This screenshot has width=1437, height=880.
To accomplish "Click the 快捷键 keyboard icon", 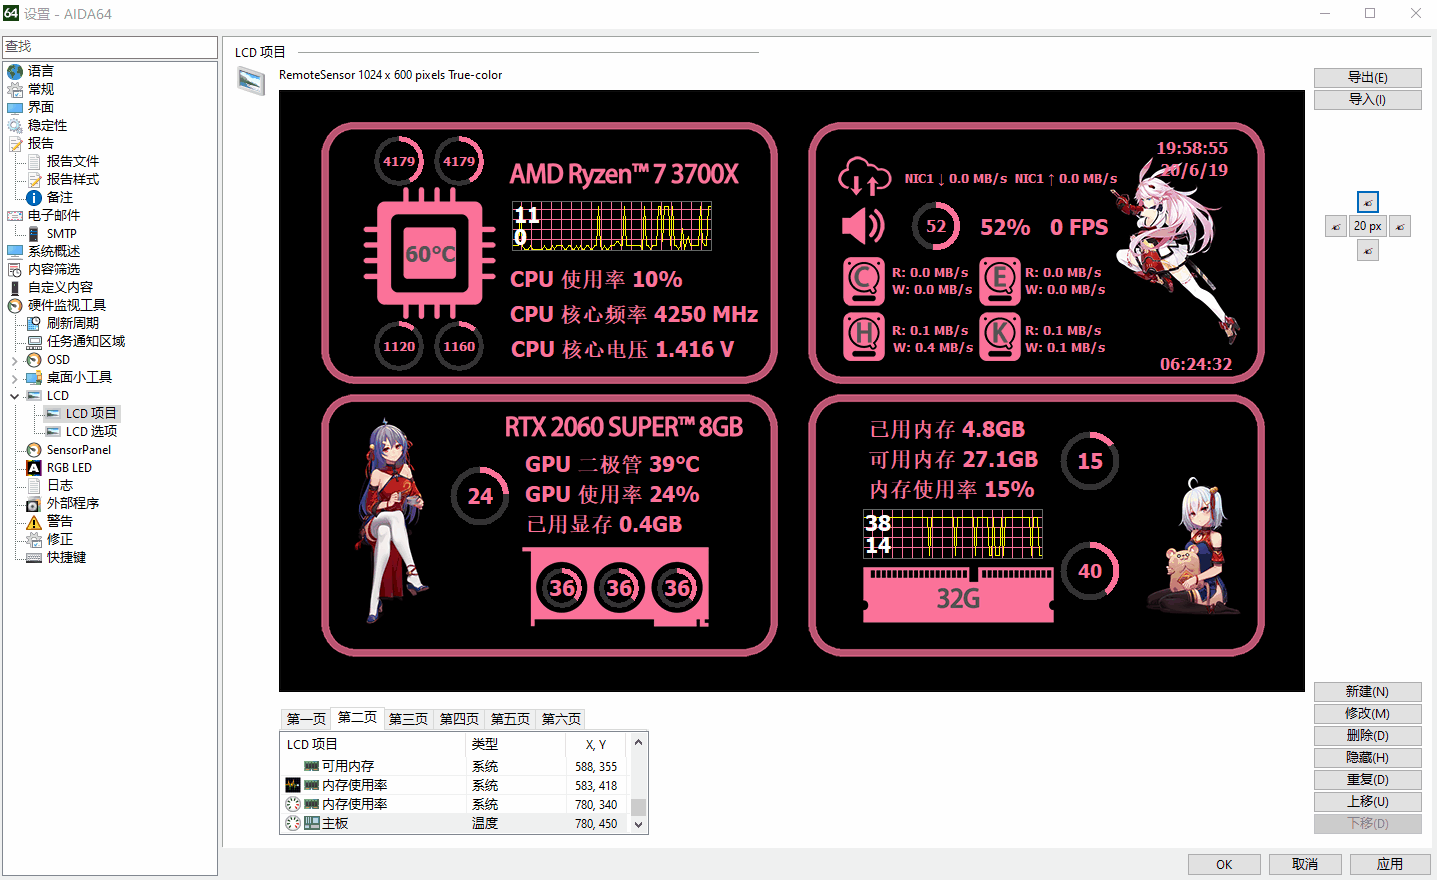I will click(34, 558).
